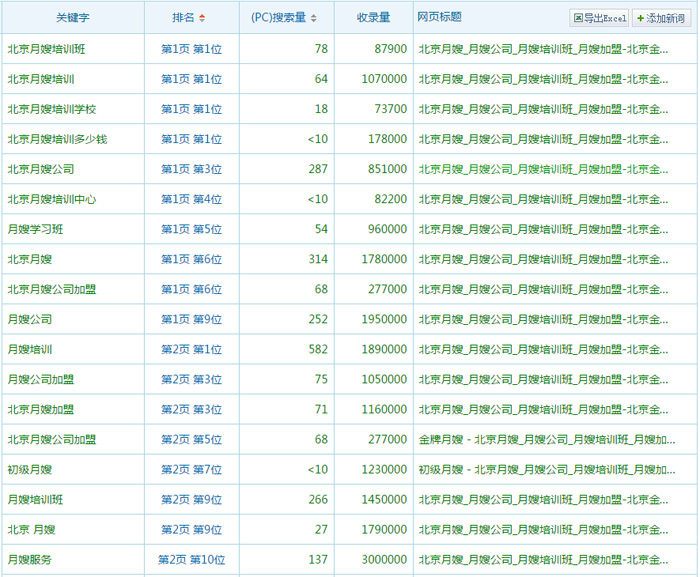Click the 收录量 value 3000000
This screenshot has width=700, height=577.
[x=385, y=559]
